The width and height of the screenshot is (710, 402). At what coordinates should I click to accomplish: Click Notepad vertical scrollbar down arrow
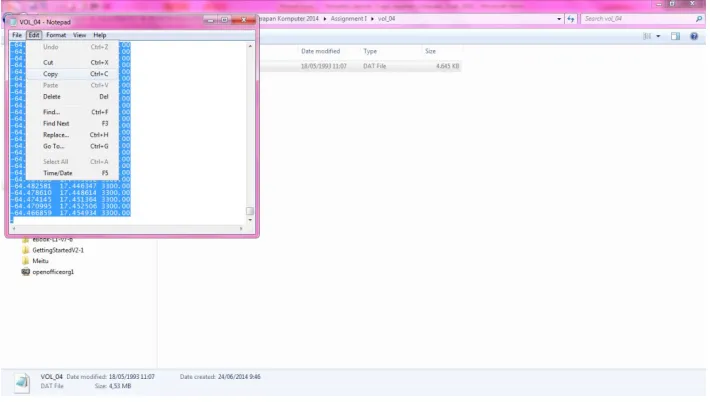coord(250,220)
